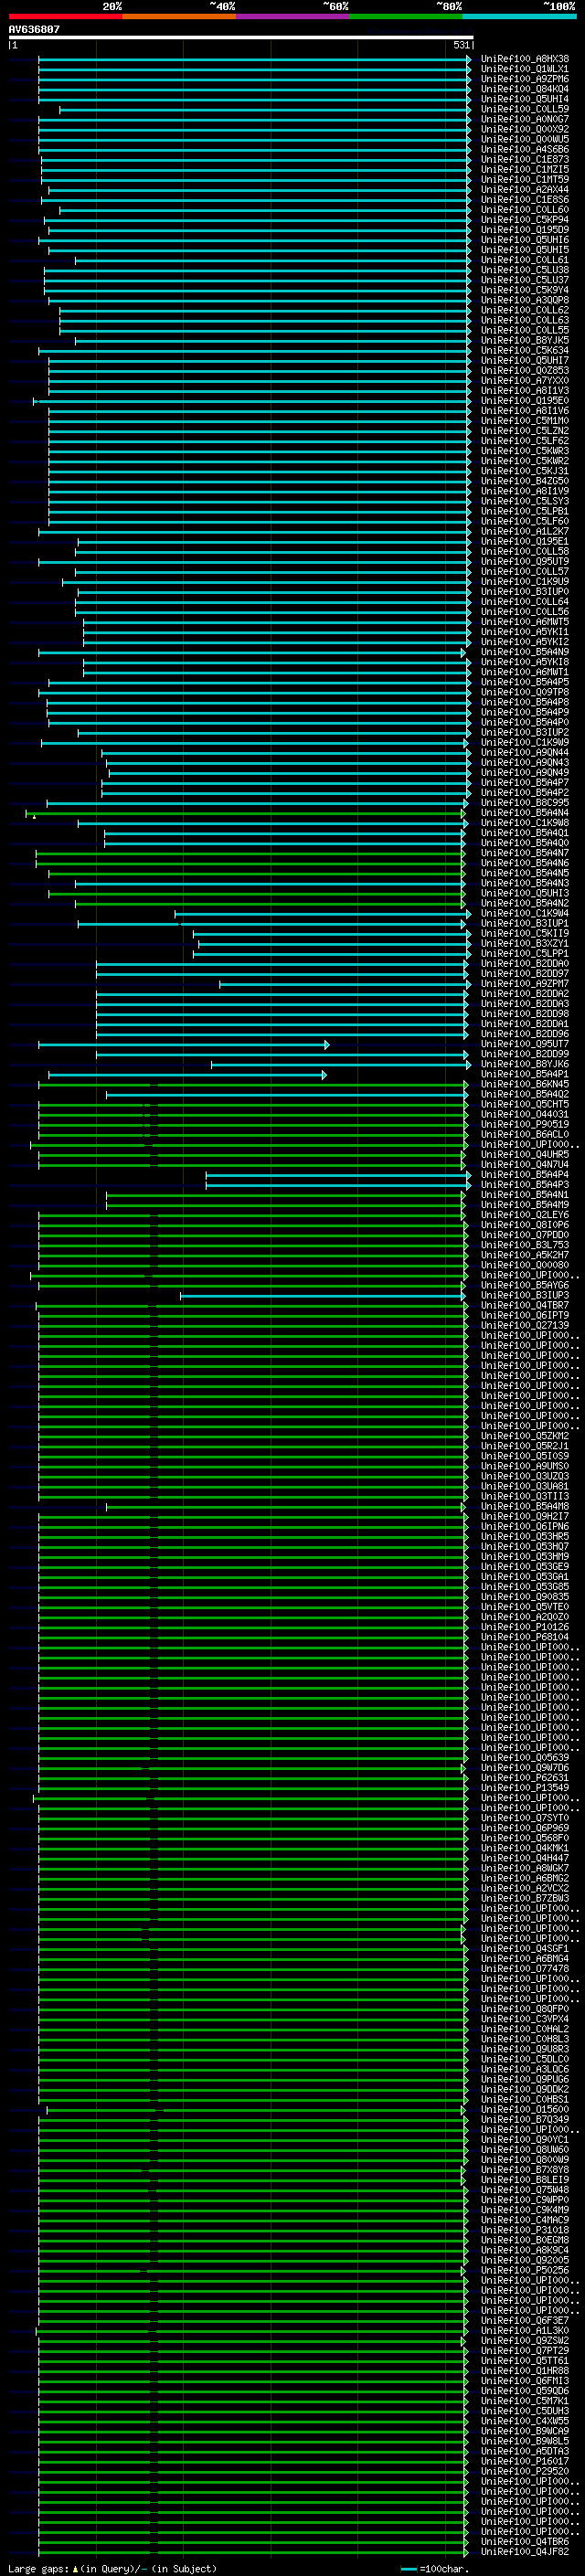The height and width of the screenshot is (2576, 585).
Task: Select the UniRef100_B8LEI9 label
Action: [525, 2181]
